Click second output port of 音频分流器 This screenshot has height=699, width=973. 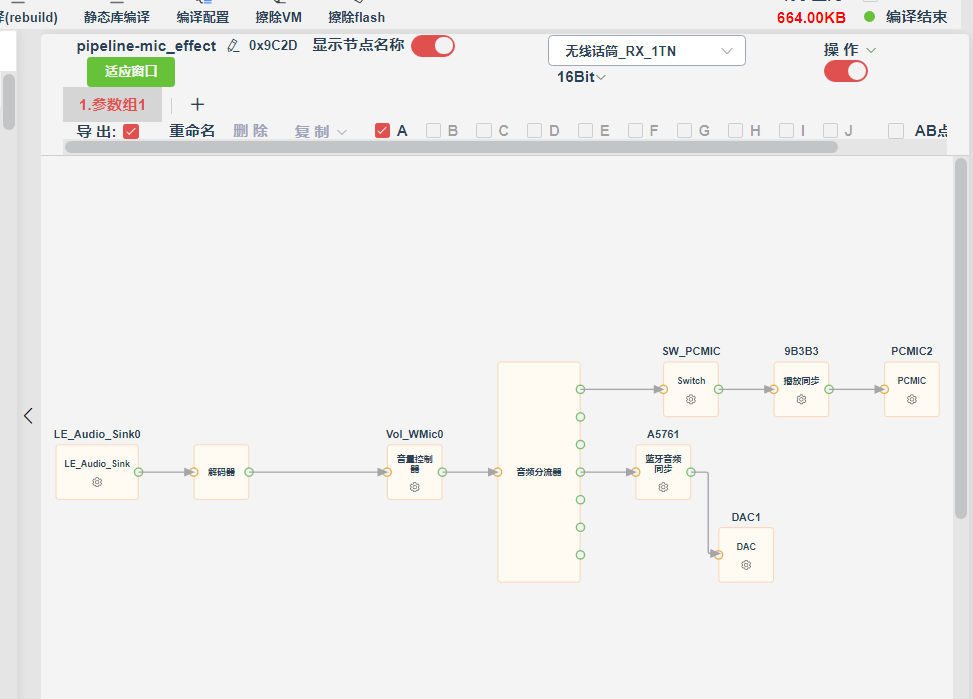(x=580, y=417)
